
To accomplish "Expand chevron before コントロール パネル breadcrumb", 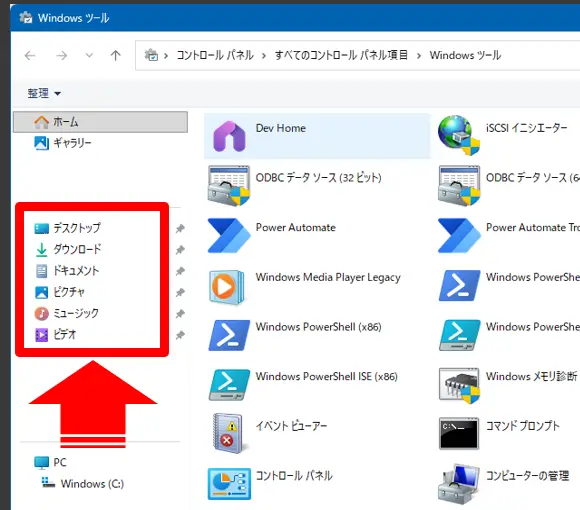I will [166, 56].
